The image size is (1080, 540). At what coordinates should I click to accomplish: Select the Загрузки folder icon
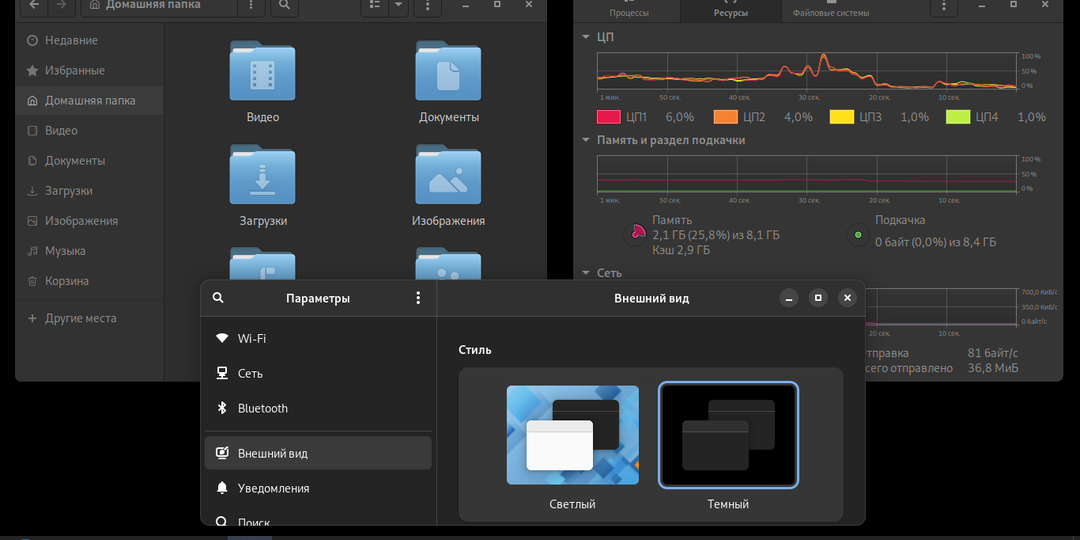262,174
